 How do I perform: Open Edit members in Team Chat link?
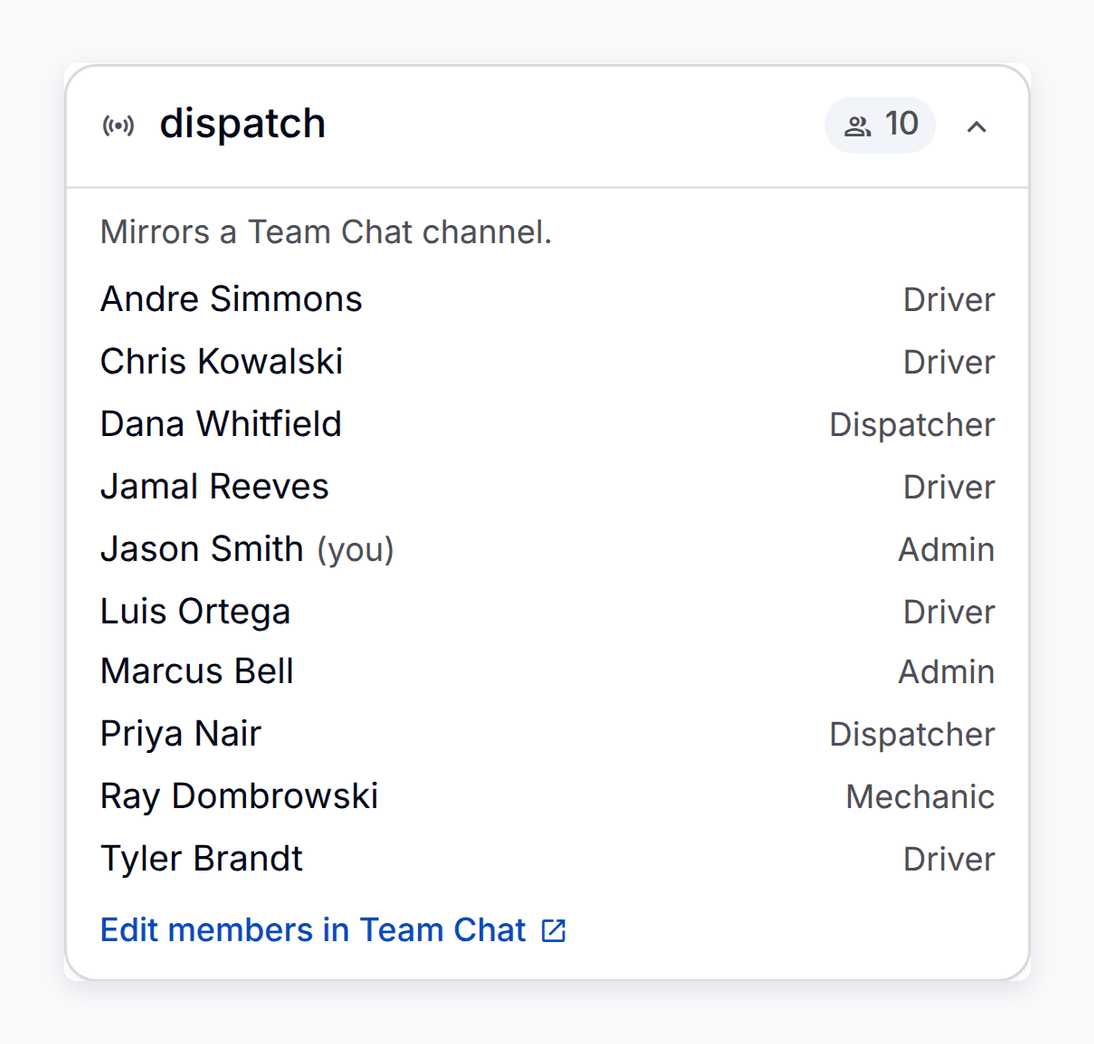point(334,930)
